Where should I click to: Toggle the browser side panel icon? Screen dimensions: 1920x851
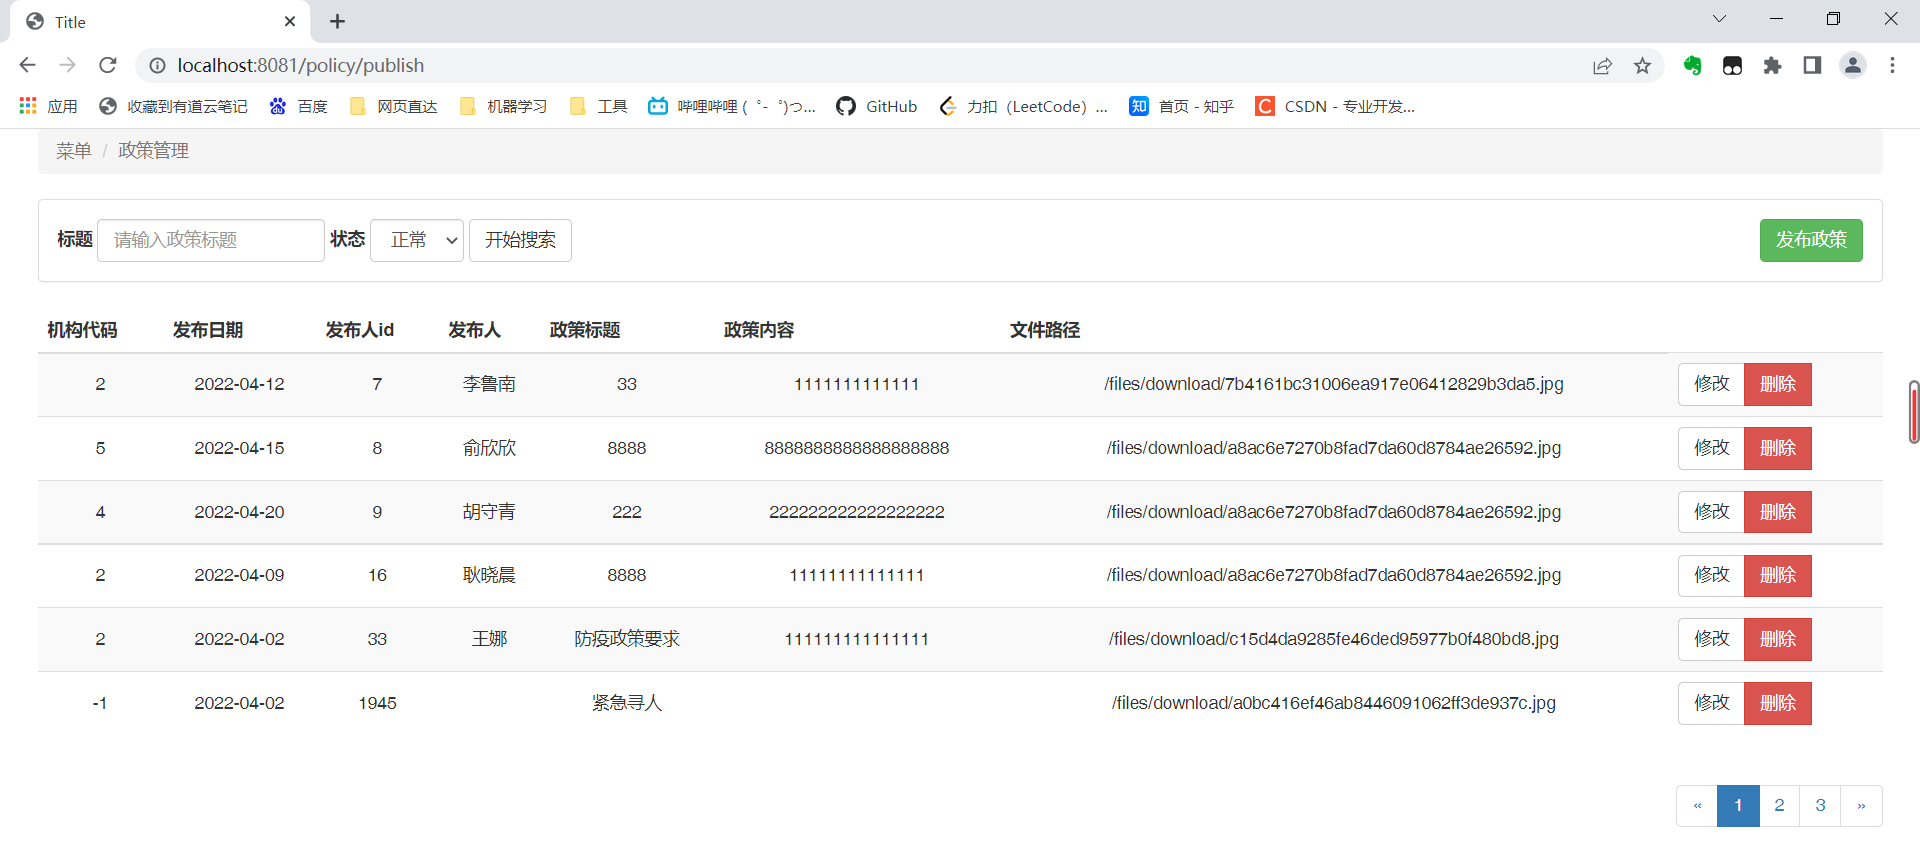click(x=1812, y=65)
